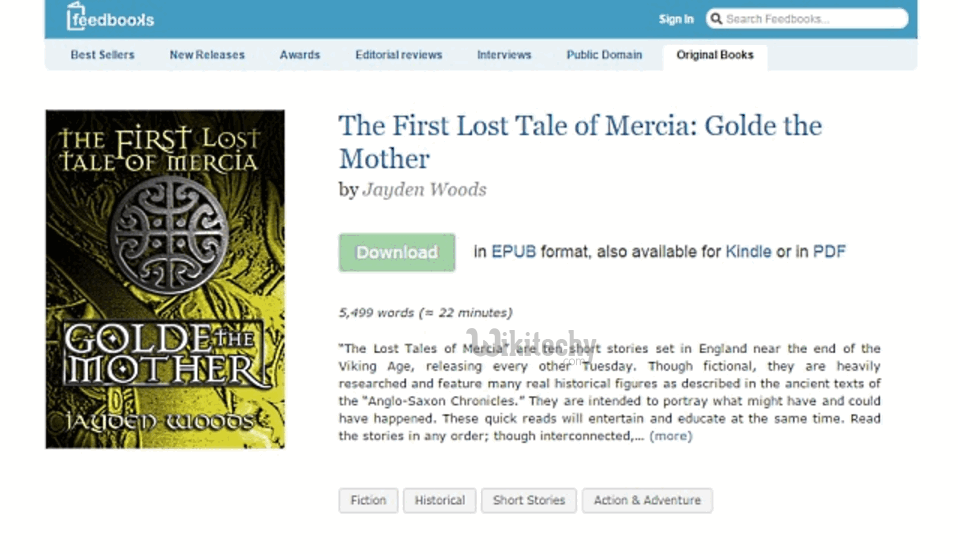958x554 pixels.
Task: Focus the Search Feedbooks field
Action: click(x=807, y=19)
